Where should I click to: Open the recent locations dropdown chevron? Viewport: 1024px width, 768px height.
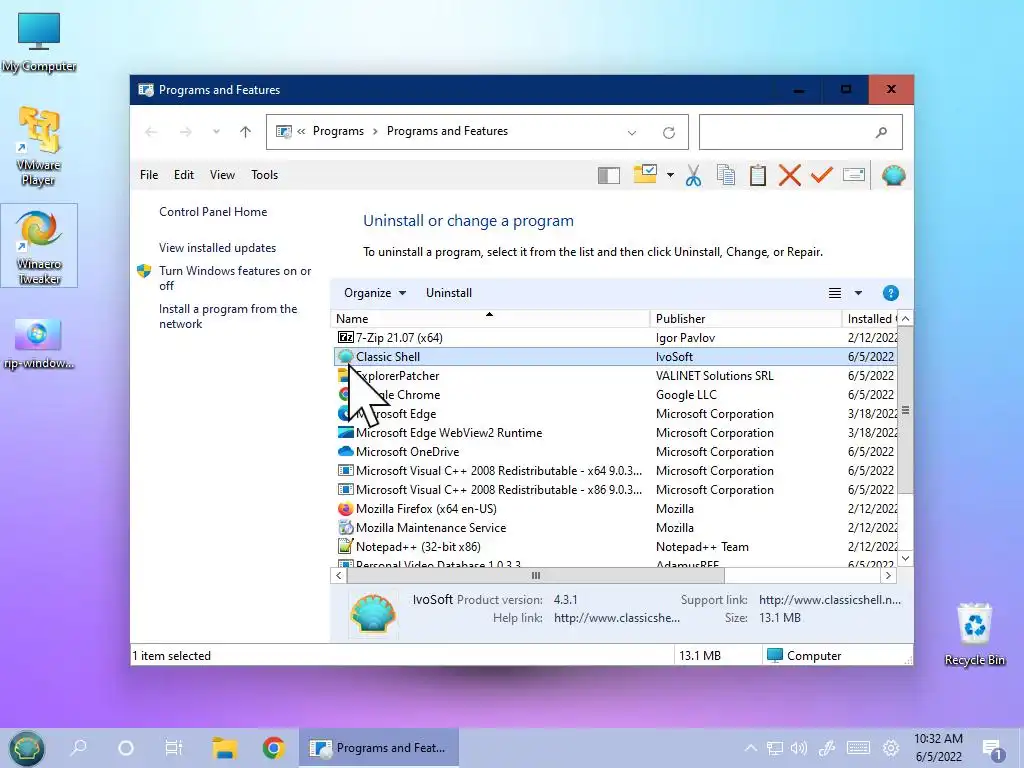[216, 132]
